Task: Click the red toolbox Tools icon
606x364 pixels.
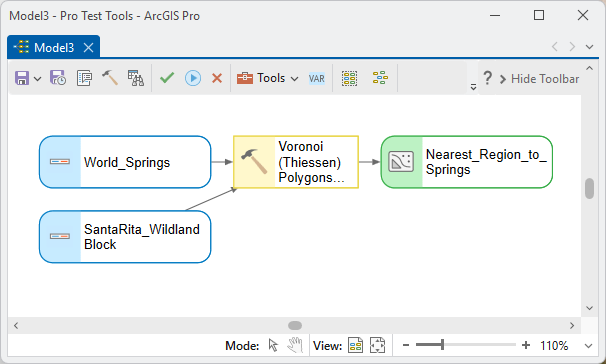Action: click(245, 78)
